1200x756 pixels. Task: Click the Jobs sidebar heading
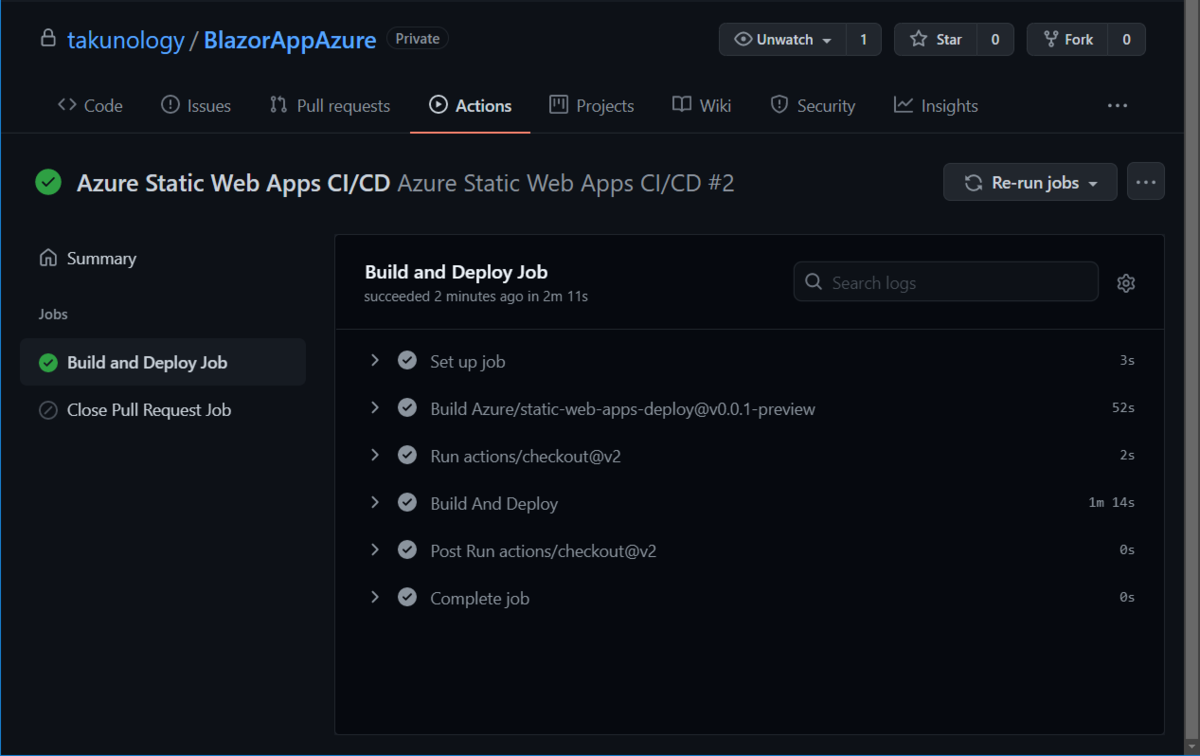pos(53,314)
